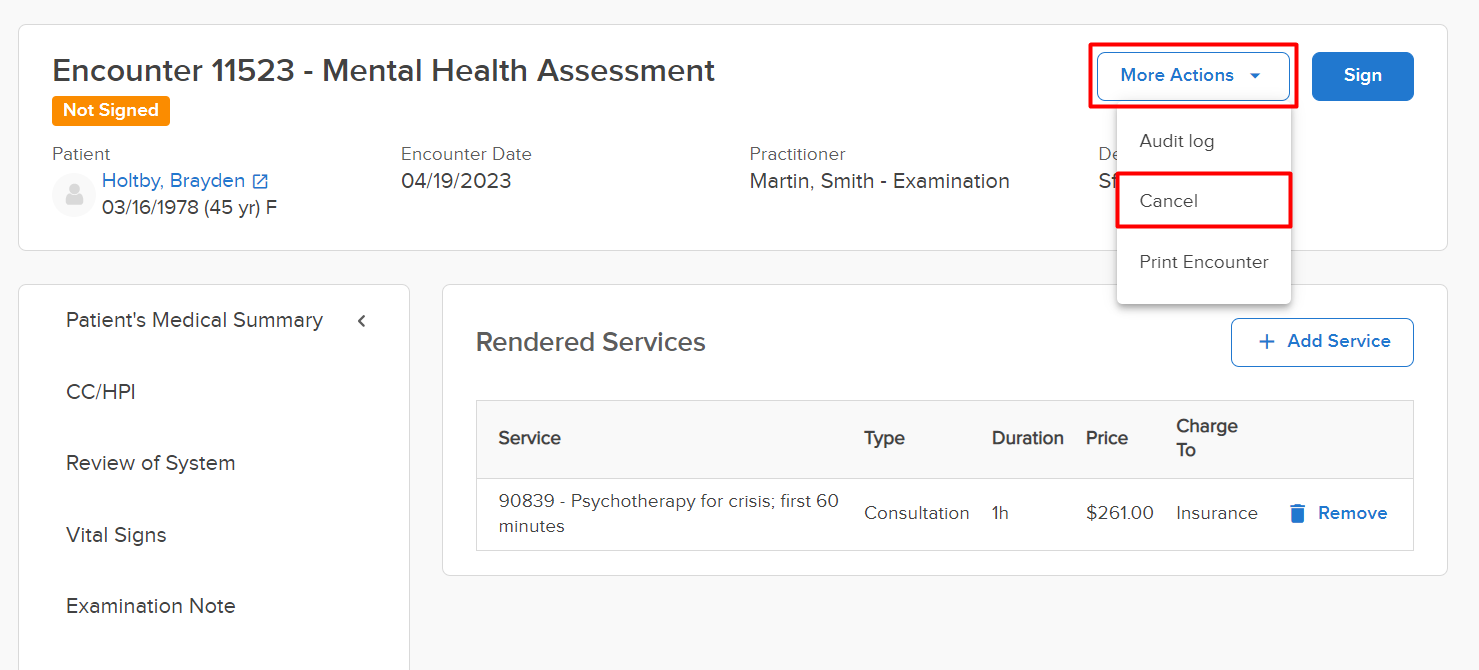This screenshot has height=670, width=1479.
Task: Open the CC/HPI section
Action: point(101,392)
